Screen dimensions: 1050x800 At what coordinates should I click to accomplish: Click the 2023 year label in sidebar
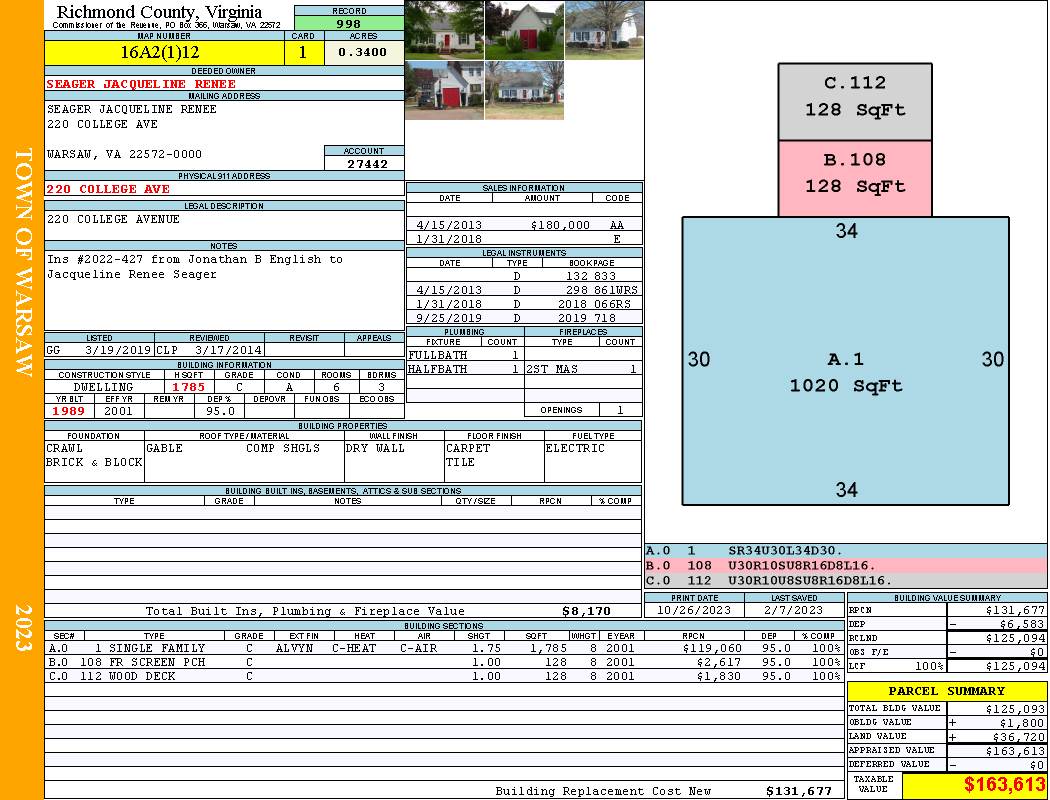click(23, 627)
